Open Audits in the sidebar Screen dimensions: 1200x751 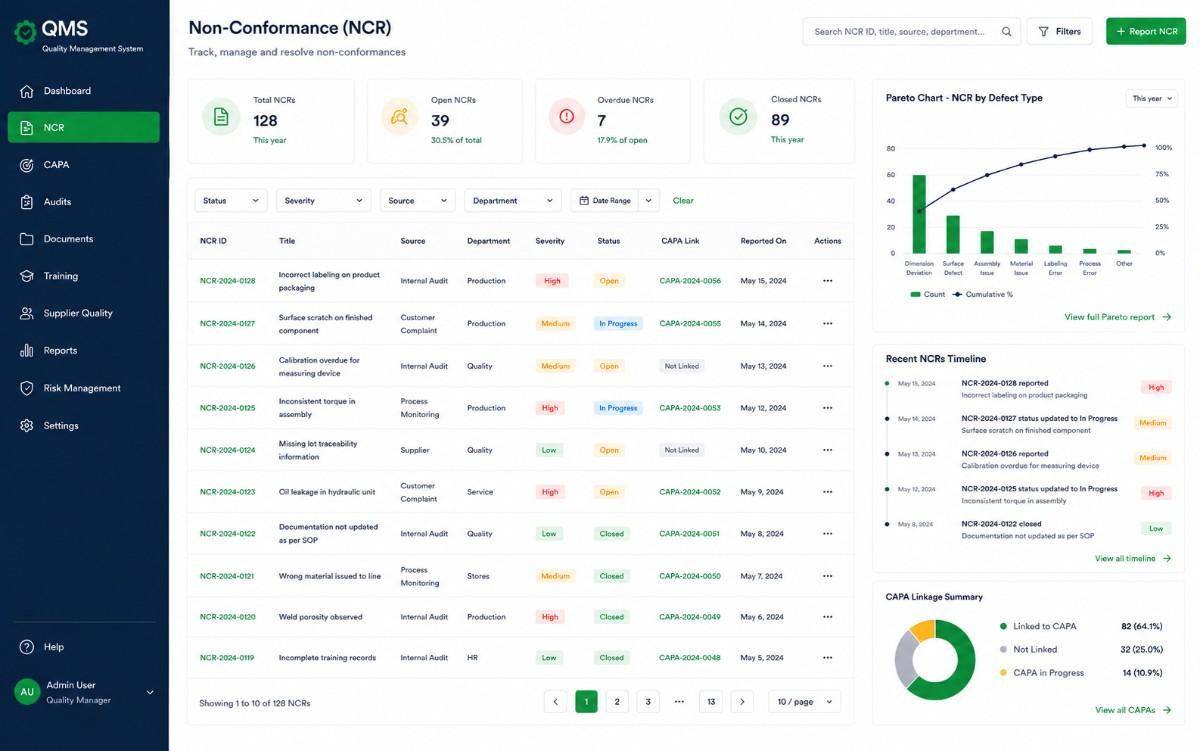coord(84,202)
